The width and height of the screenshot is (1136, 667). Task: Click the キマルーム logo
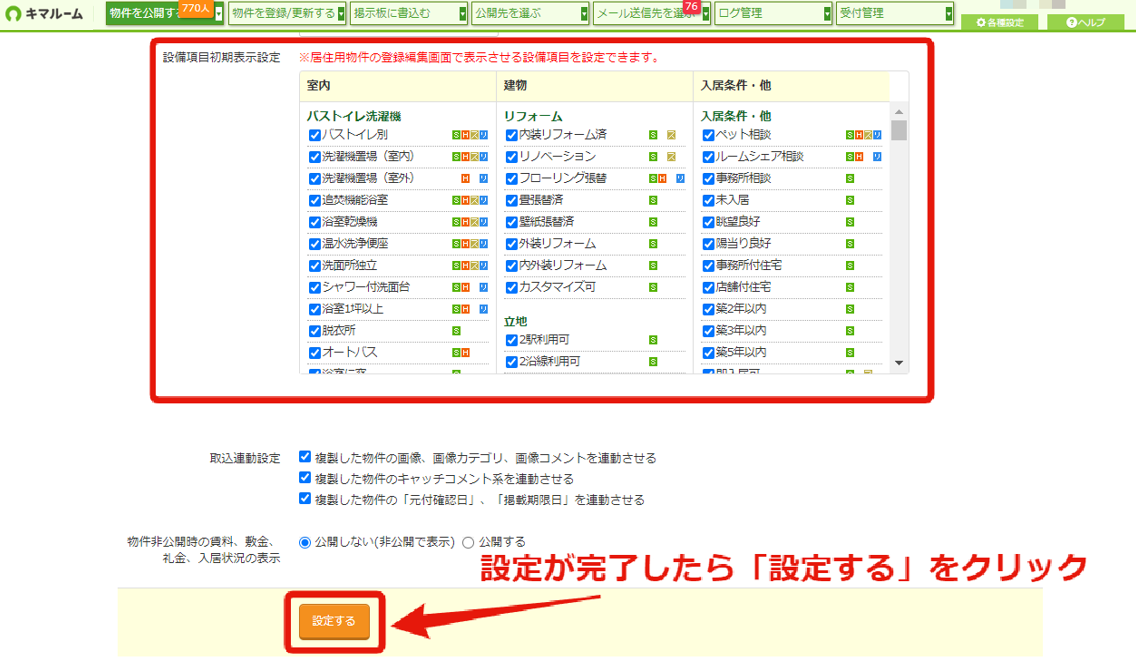pyautogui.click(x=44, y=13)
